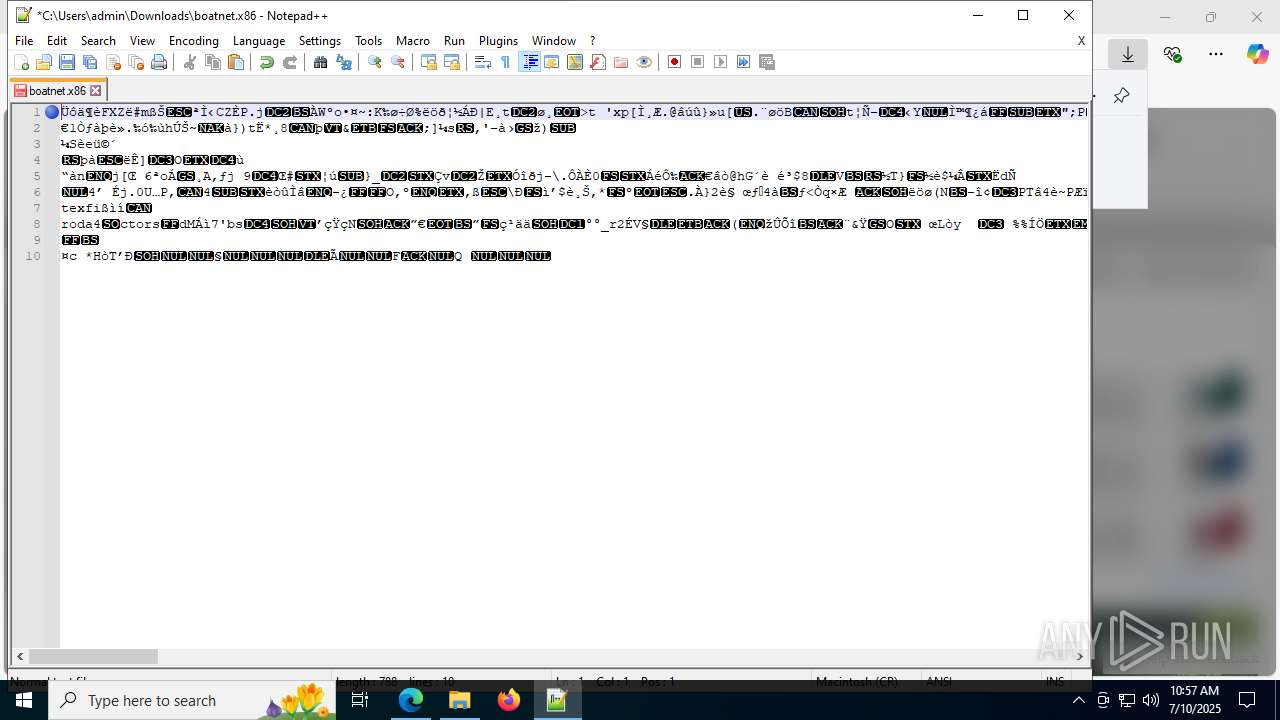Save the current file
The width and height of the screenshot is (1280, 720).
(67, 62)
